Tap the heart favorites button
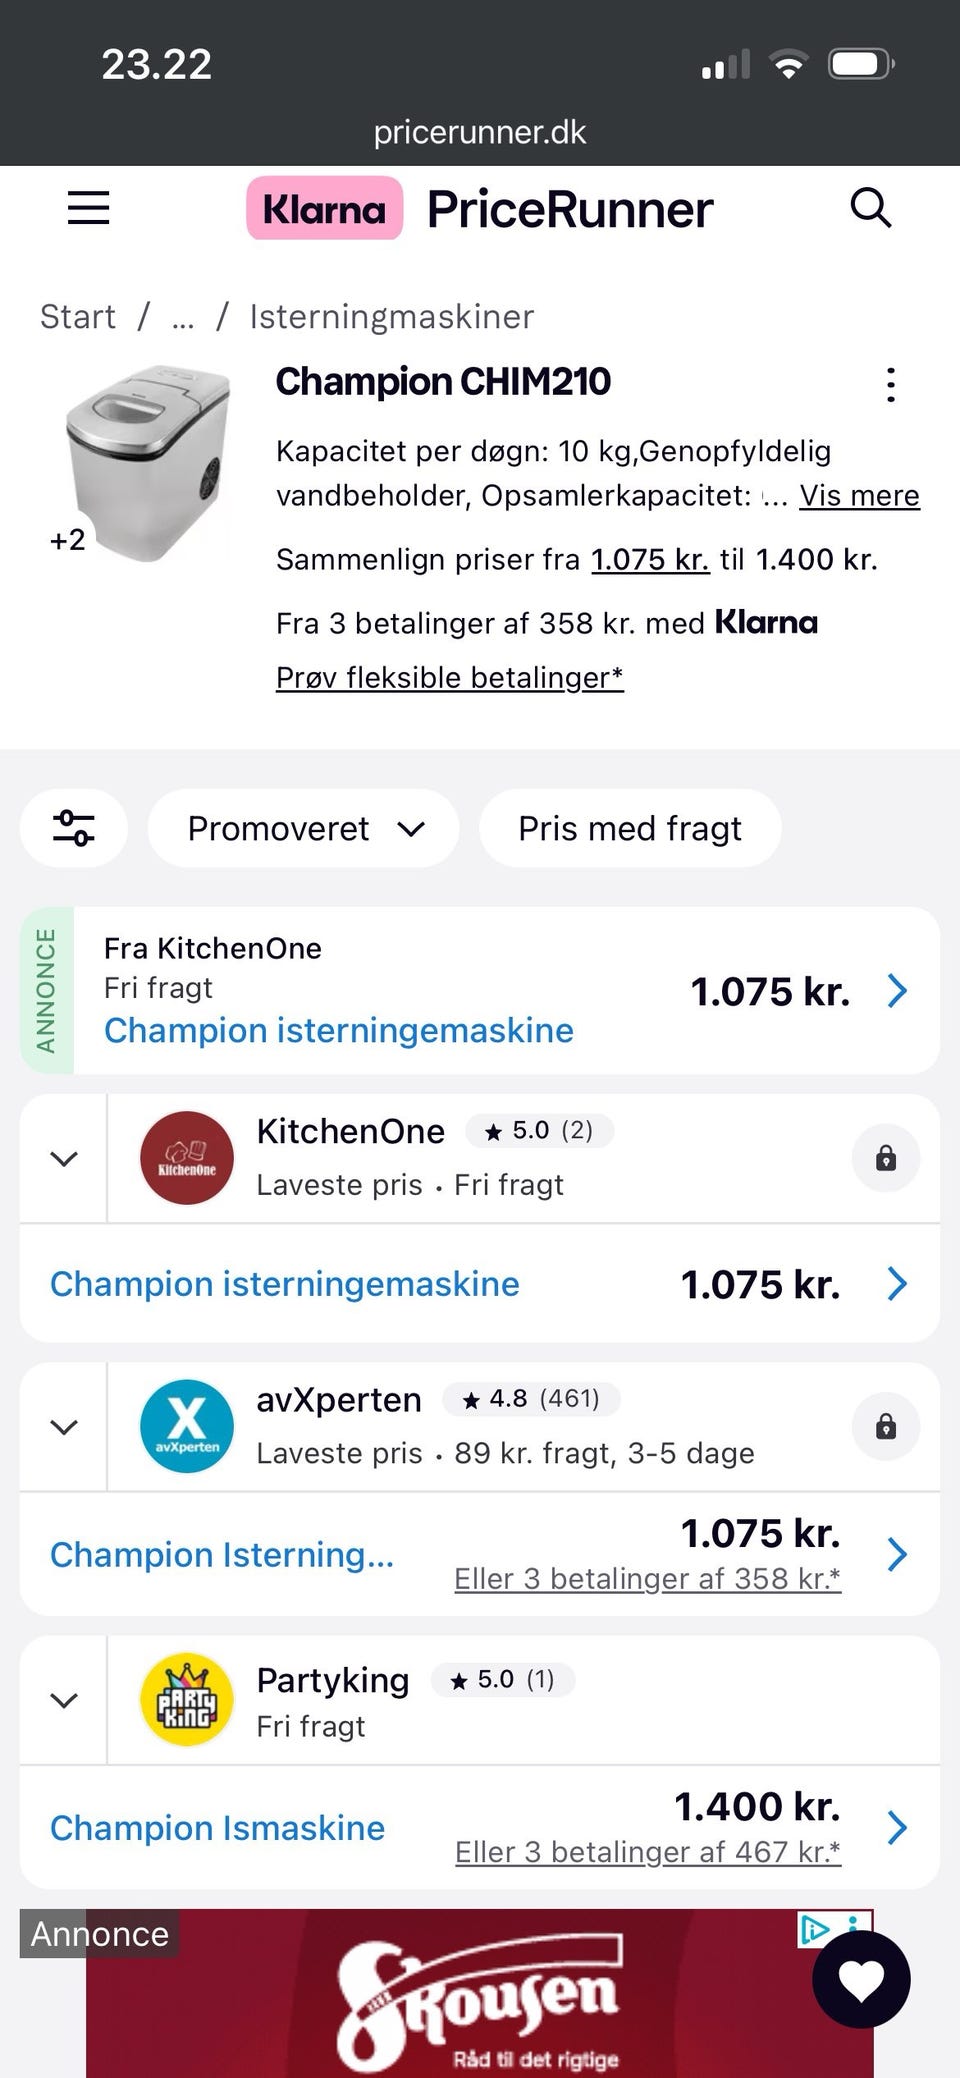The width and height of the screenshot is (960, 2078). tap(861, 1979)
